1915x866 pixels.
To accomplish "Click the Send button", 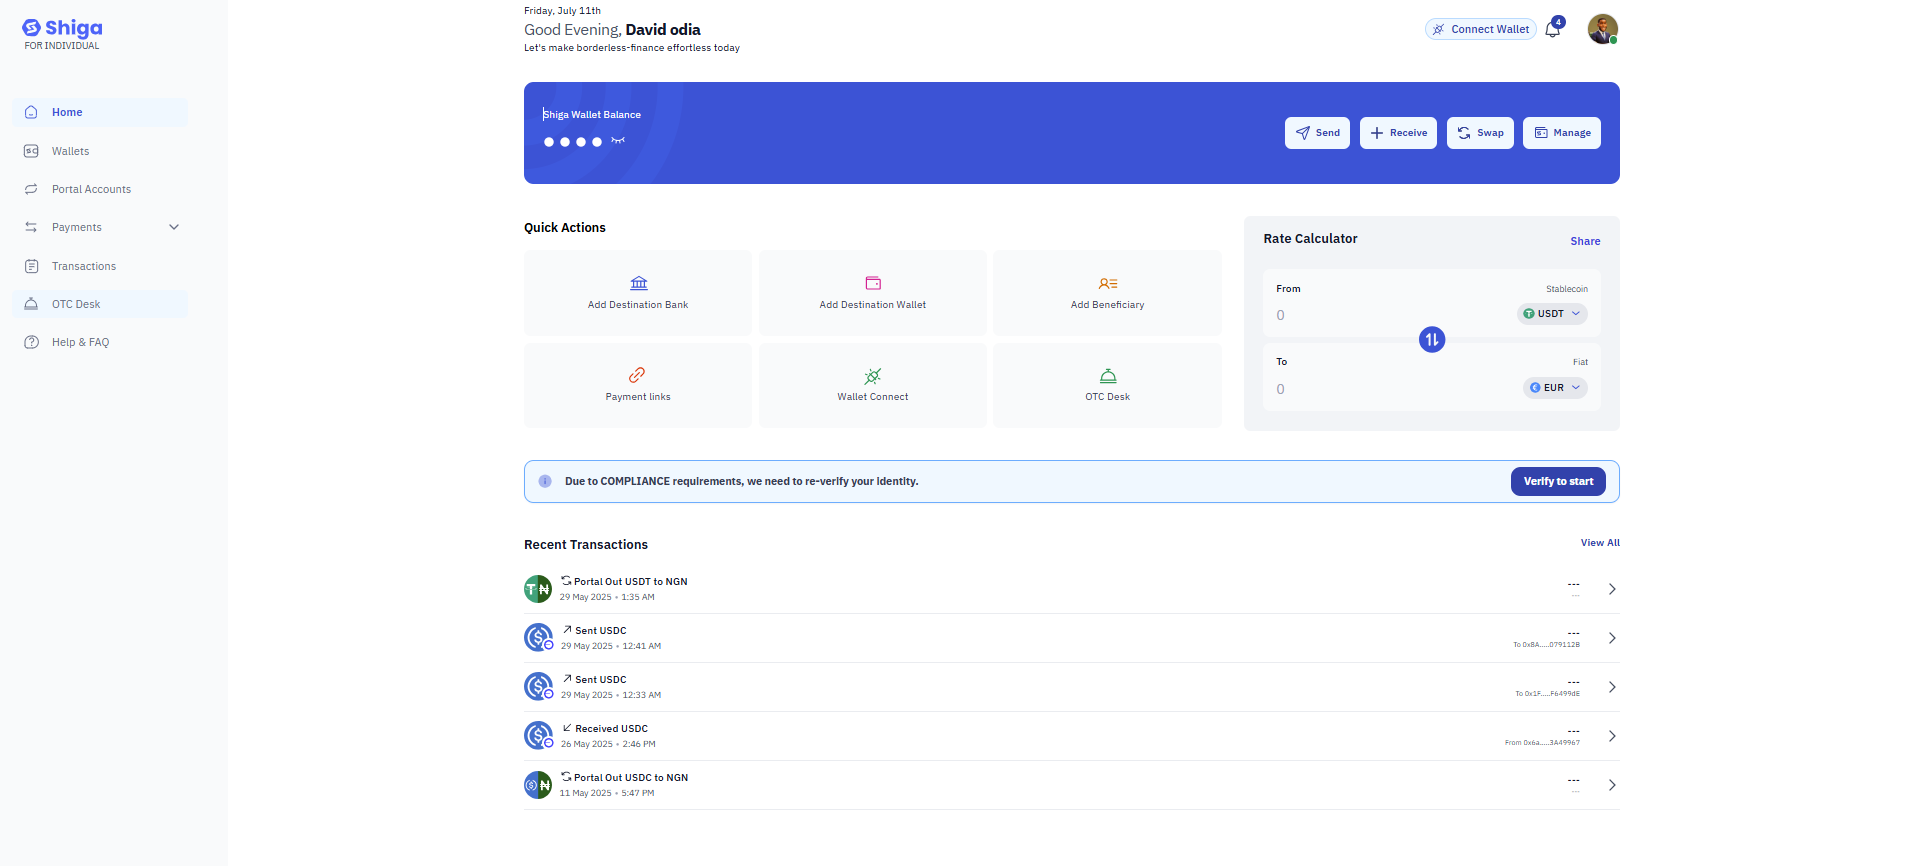I will [x=1317, y=133].
